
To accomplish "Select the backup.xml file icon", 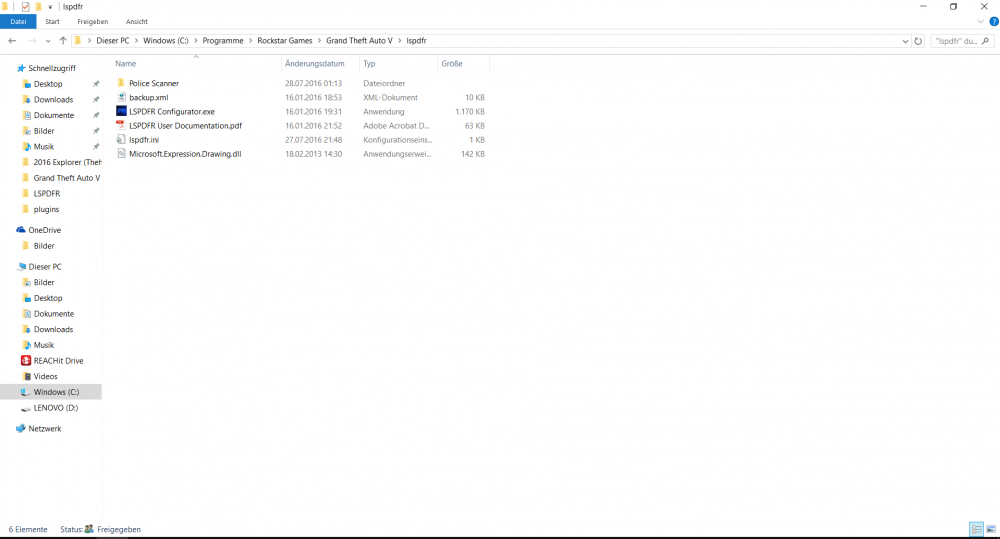I will [x=121, y=97].
